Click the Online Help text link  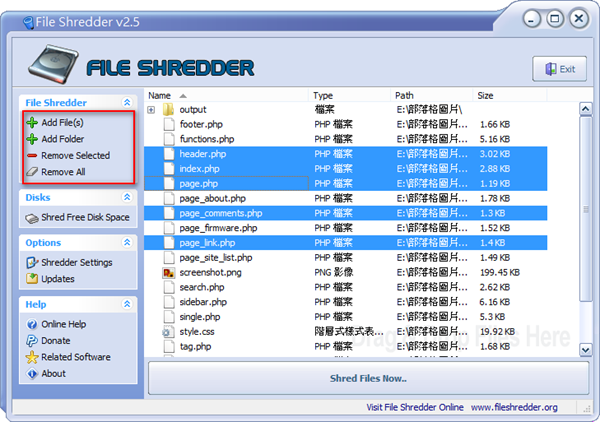[x=64, y=324]
